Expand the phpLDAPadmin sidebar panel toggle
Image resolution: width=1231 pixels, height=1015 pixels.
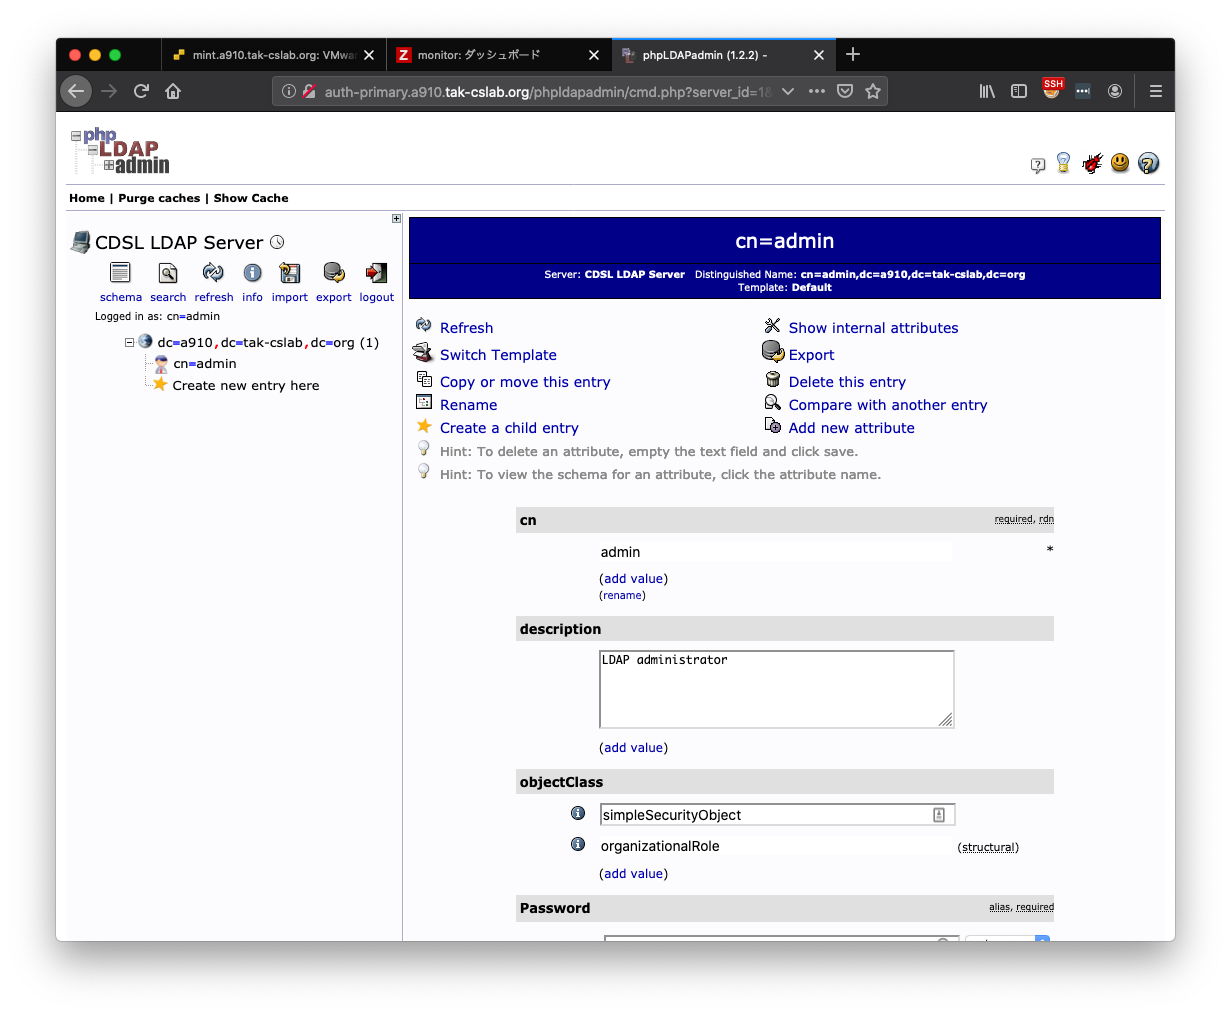tap(397, 218)
